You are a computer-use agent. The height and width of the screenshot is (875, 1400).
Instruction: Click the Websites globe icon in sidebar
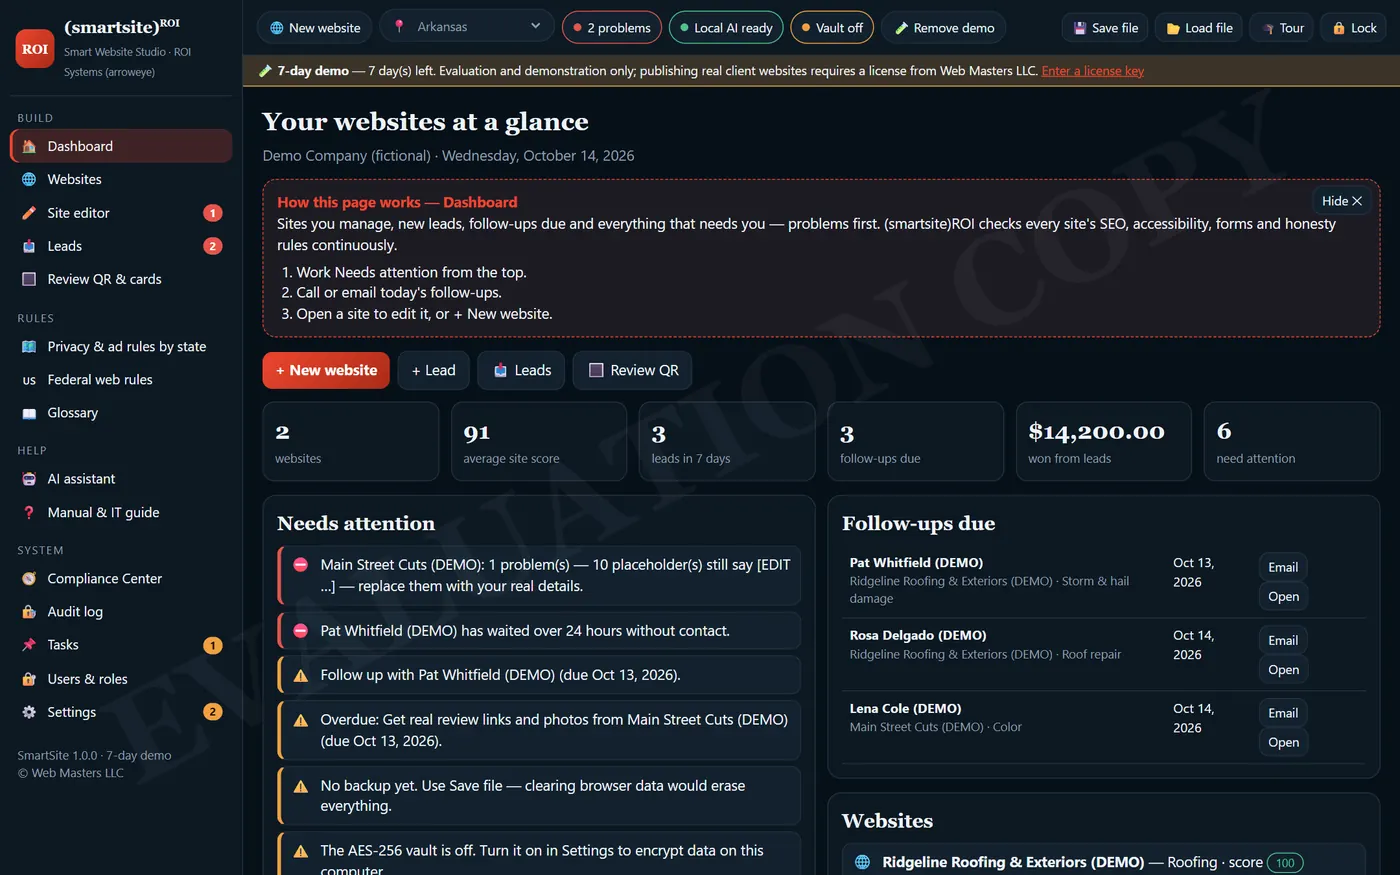pyautogui.click(x=29, y=179)
